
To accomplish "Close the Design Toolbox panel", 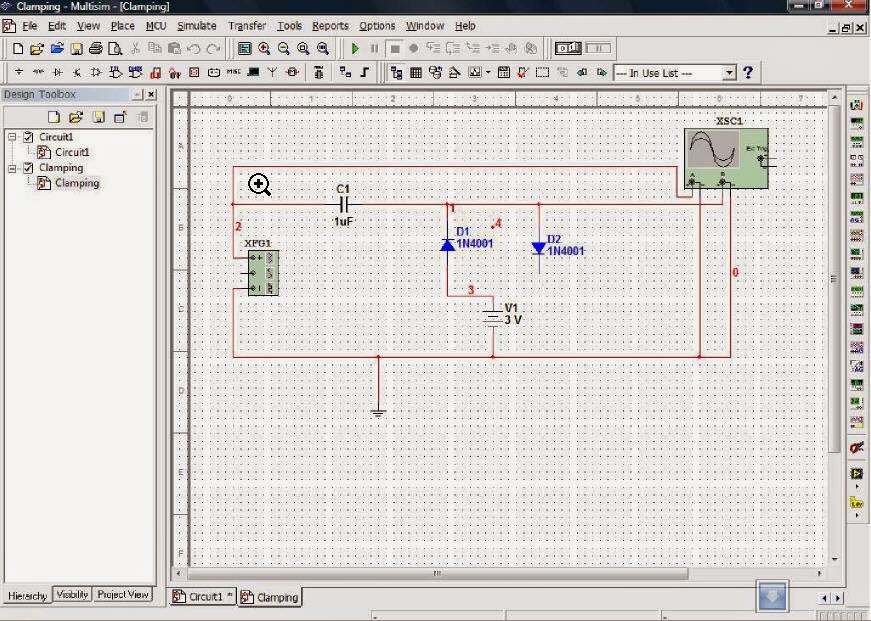I will 151,94.
